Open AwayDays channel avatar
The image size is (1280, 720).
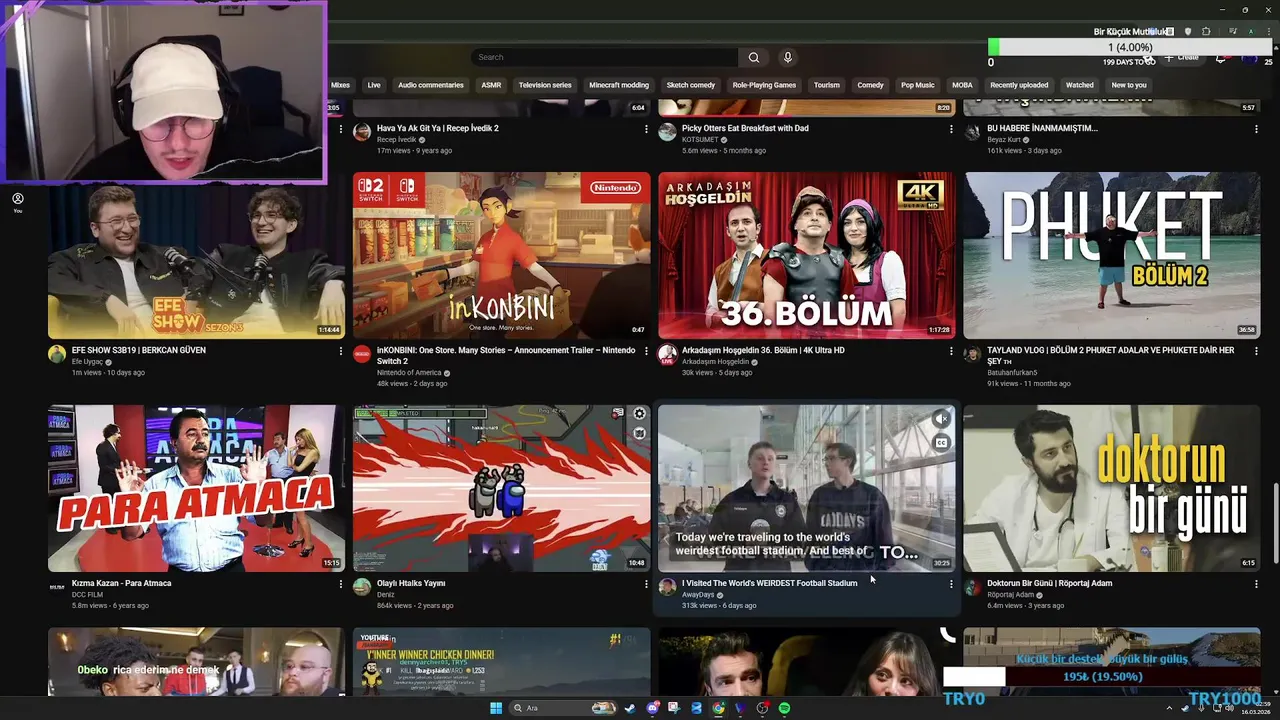coord(667,587)
